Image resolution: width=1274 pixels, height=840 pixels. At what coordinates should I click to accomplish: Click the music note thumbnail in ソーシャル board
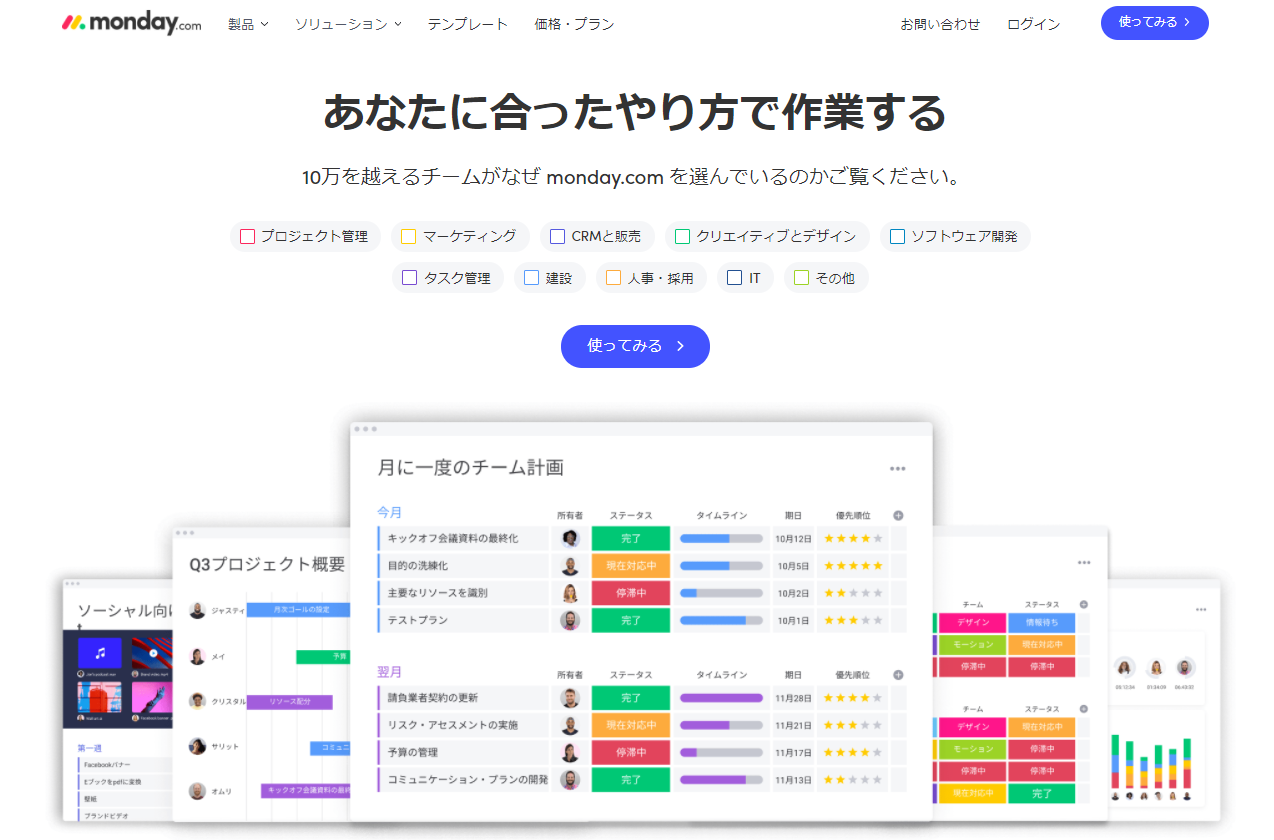point(100,653)
